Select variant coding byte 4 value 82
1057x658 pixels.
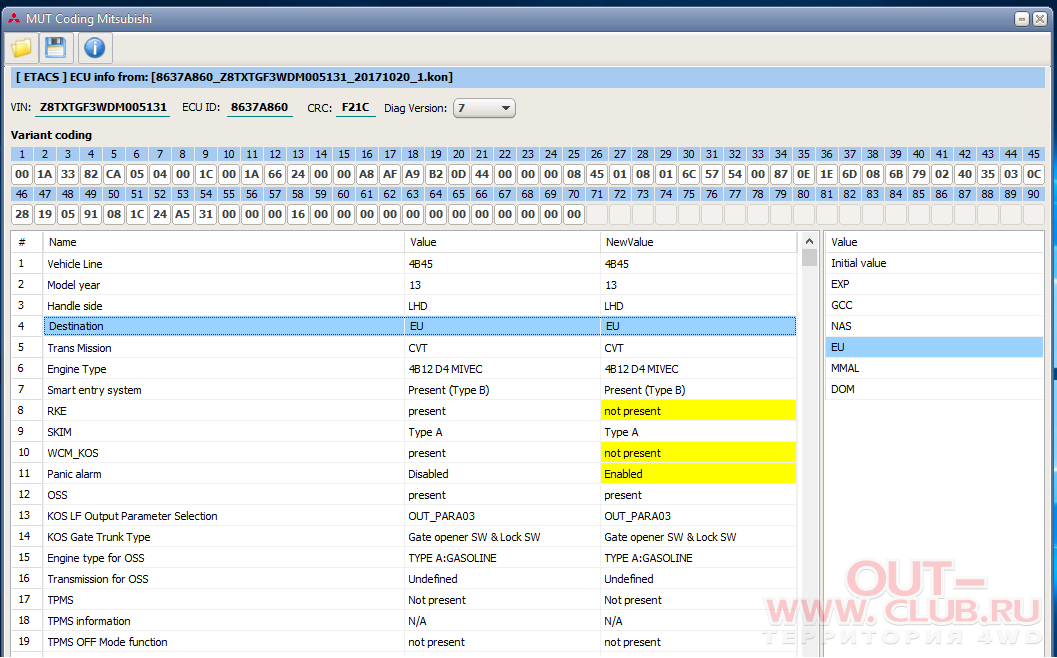pyautogui.click(x=91, y=175)
